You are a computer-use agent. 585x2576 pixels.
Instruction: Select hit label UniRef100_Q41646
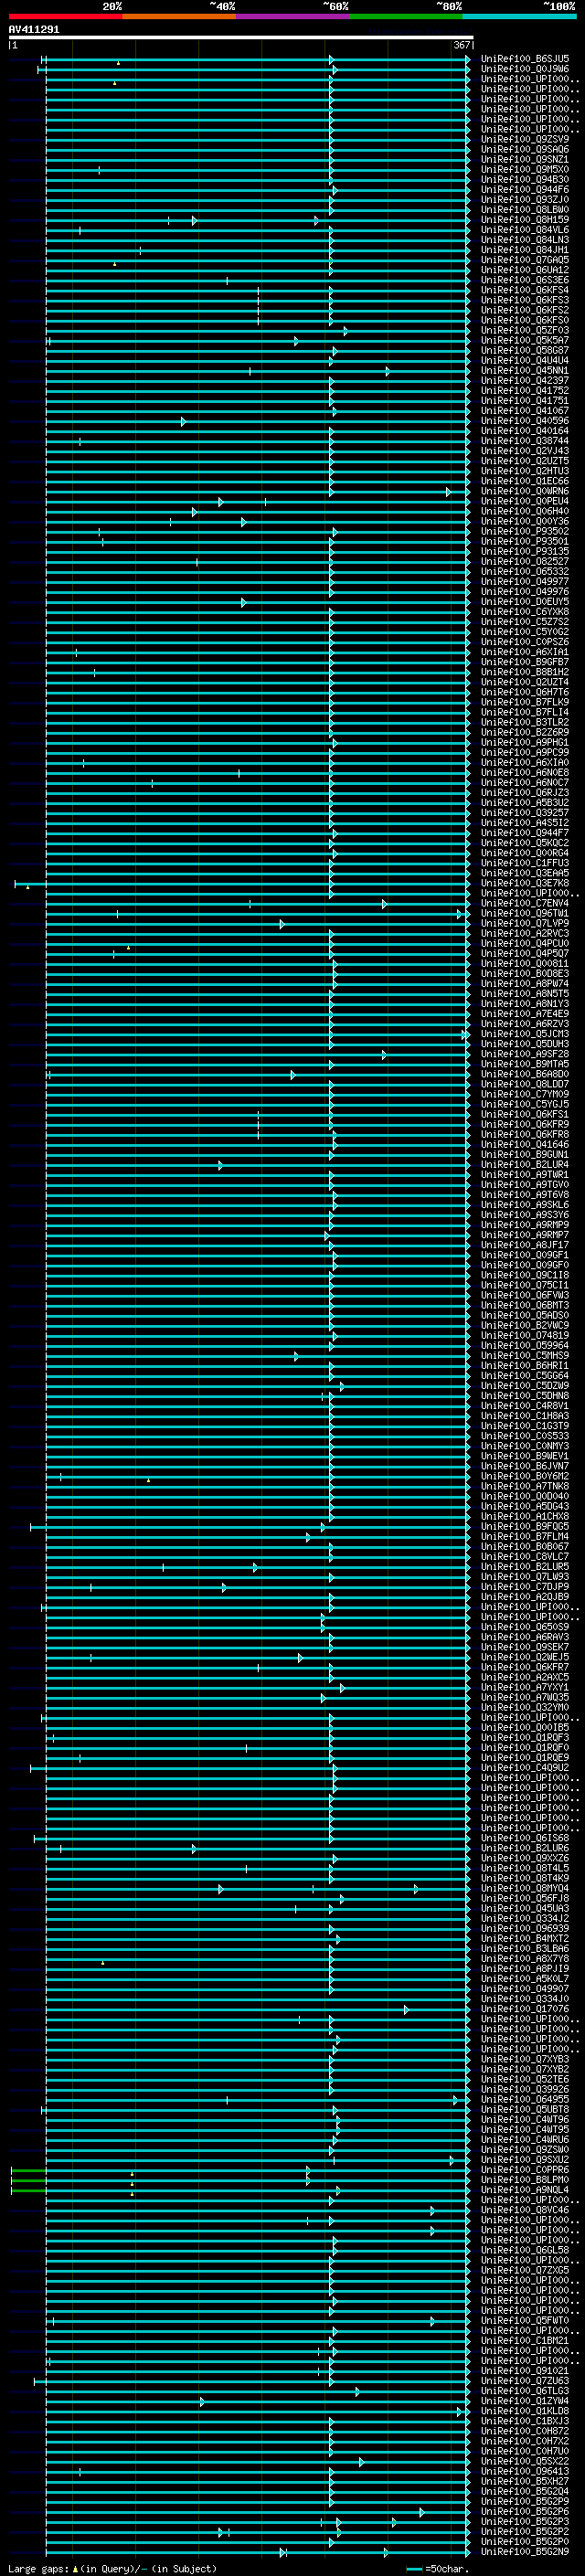(525, 1144)
